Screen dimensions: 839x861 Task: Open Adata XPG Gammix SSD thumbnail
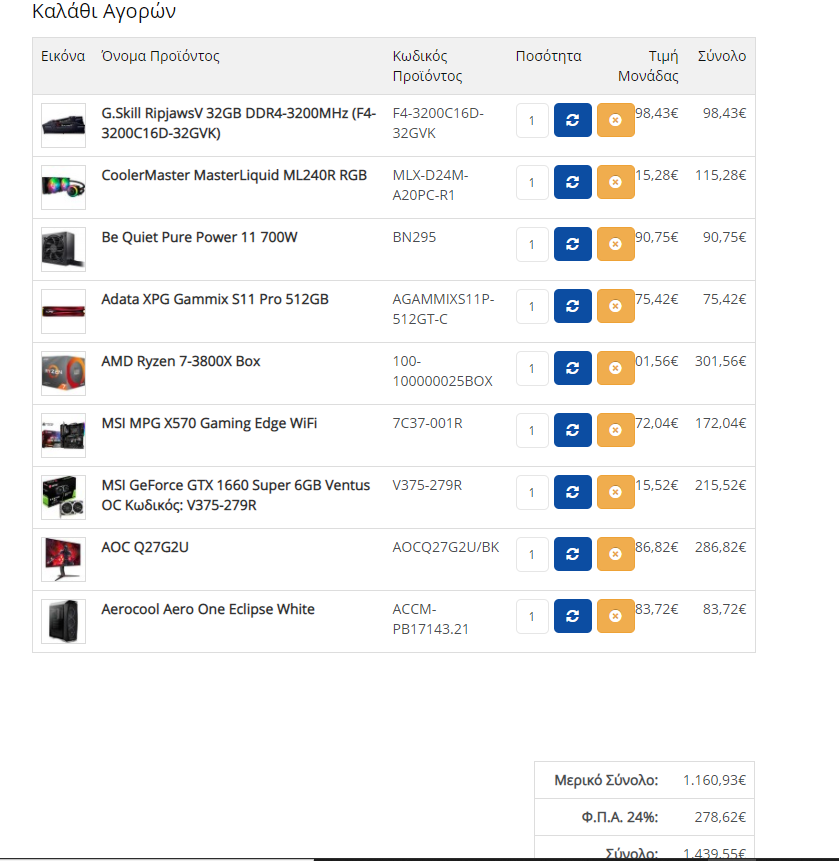[x=63, y=311]
